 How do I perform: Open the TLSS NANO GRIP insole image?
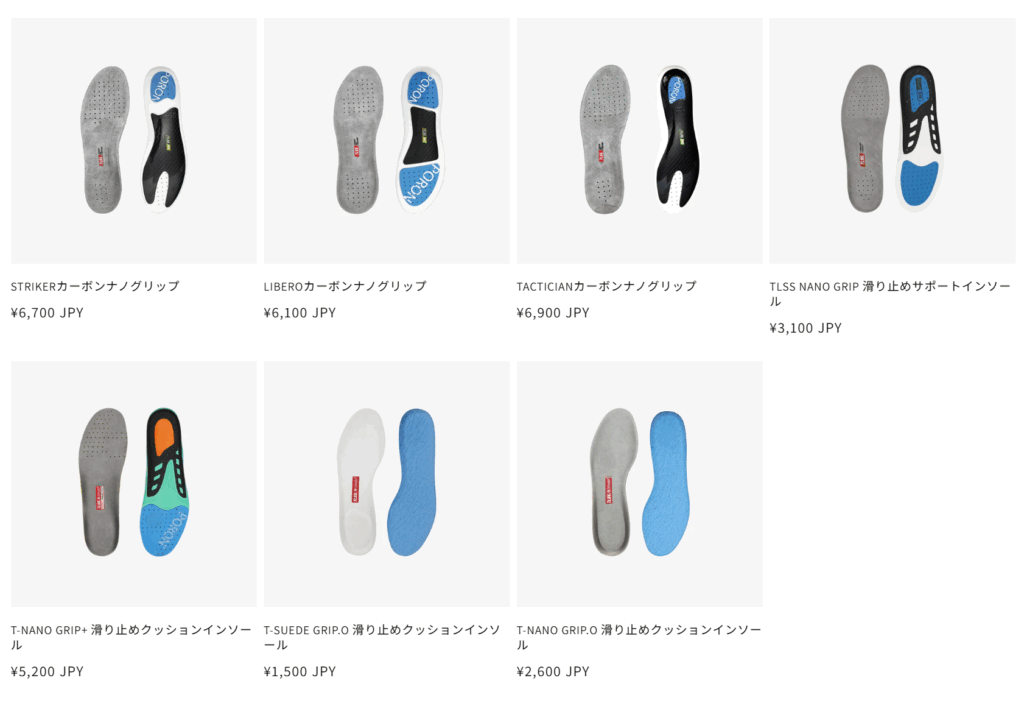click(x=892, y=141)
